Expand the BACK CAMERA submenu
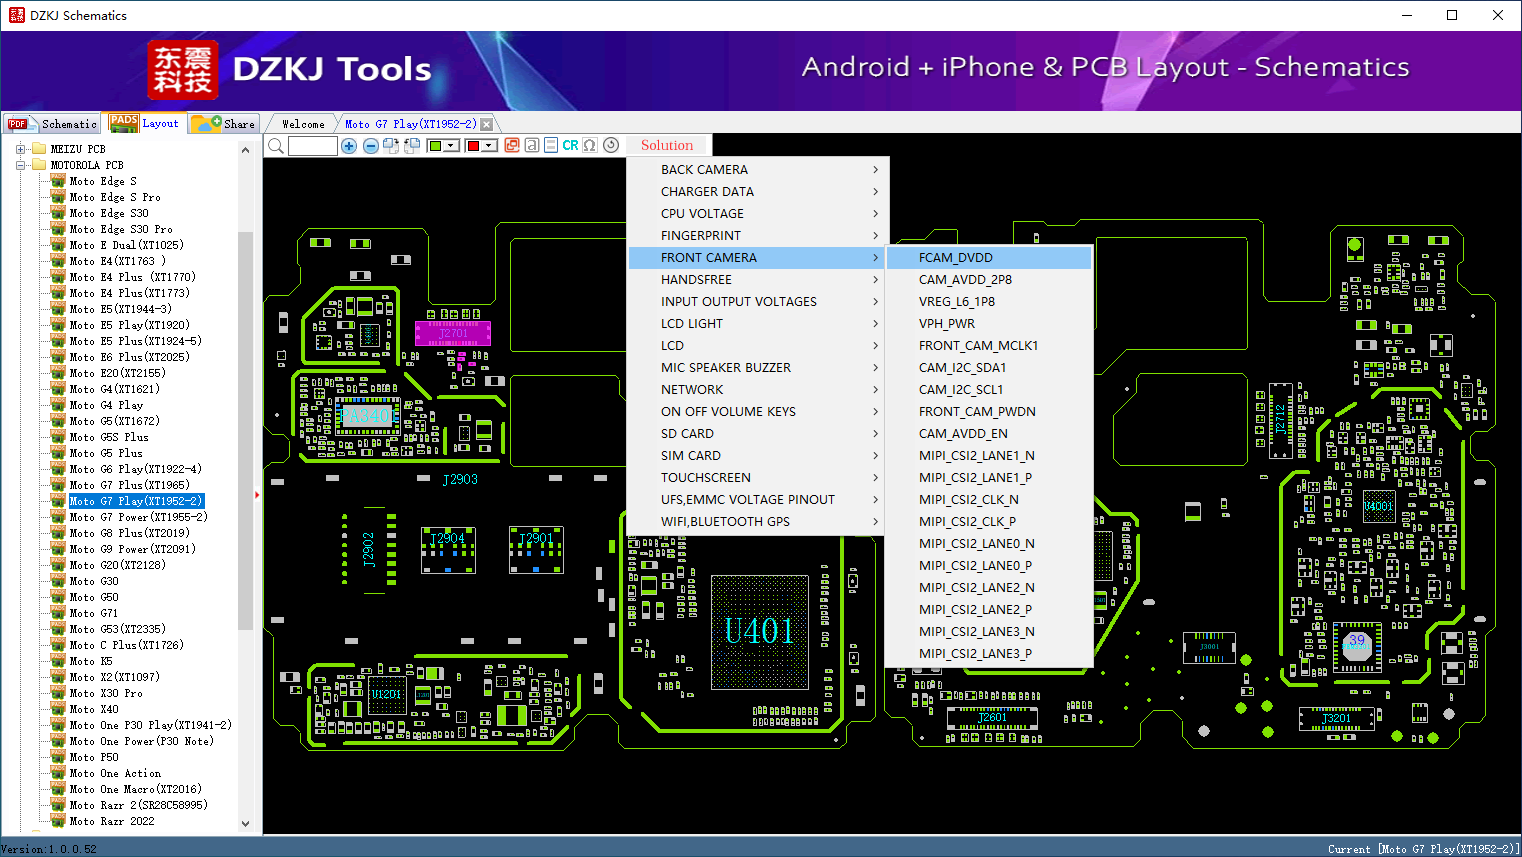 coord(757,170)
